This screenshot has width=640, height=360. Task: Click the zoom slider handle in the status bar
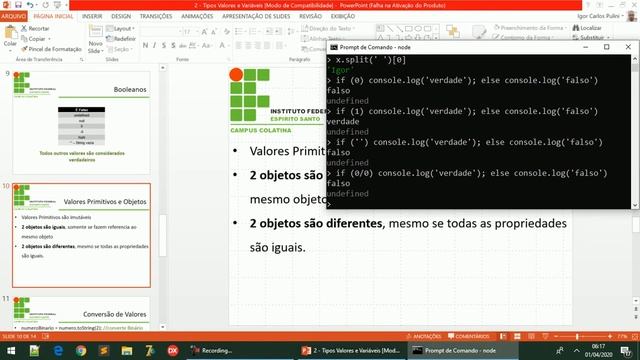pos(577,336)
